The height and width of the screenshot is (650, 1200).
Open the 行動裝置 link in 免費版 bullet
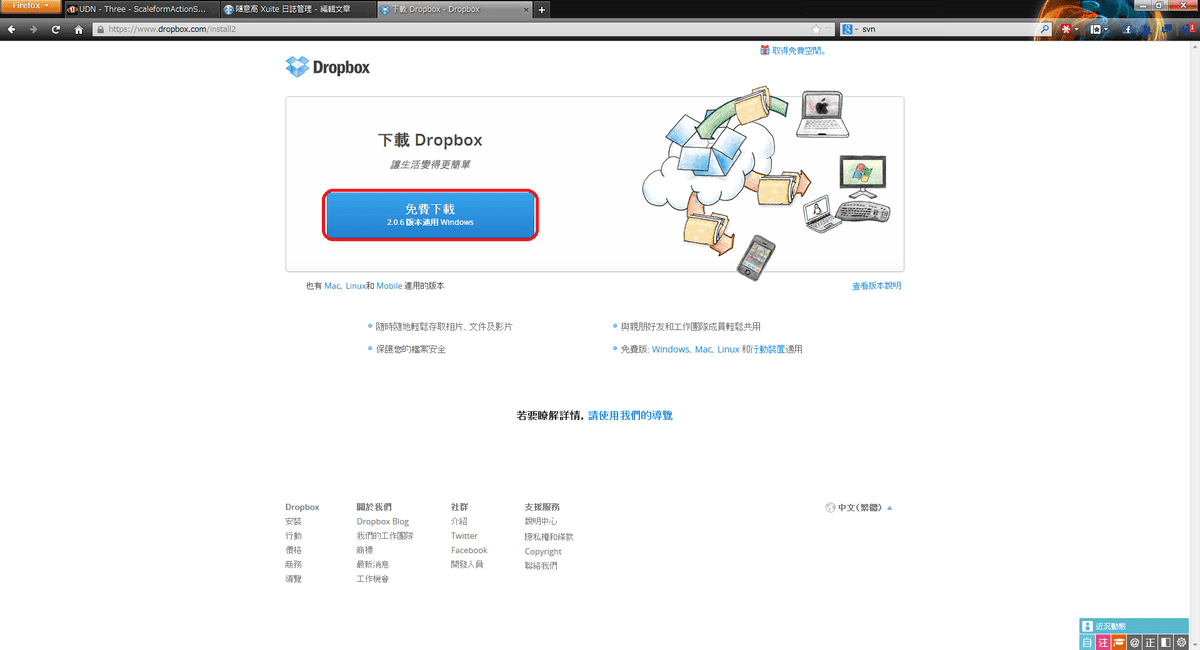768,350
